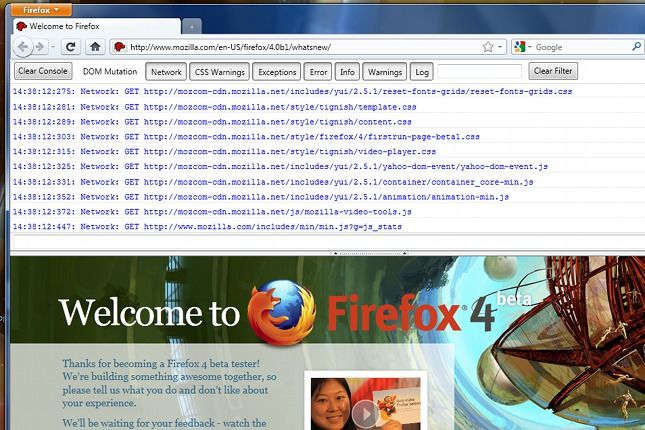The height and width of the screenshot is (430, 645).
Task: Toggle the DOM Mutation filter
Action: 110,71
